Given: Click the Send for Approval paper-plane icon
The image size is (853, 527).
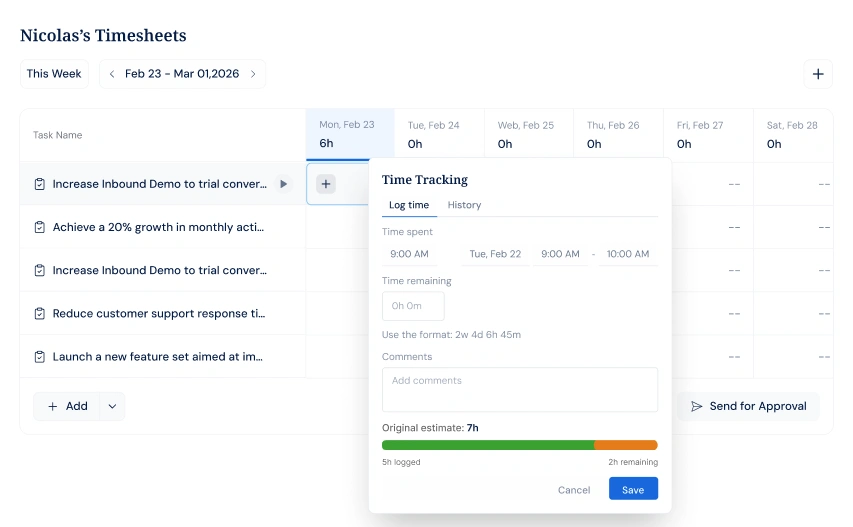Looking at the screenshot, I should coord(696,406).
